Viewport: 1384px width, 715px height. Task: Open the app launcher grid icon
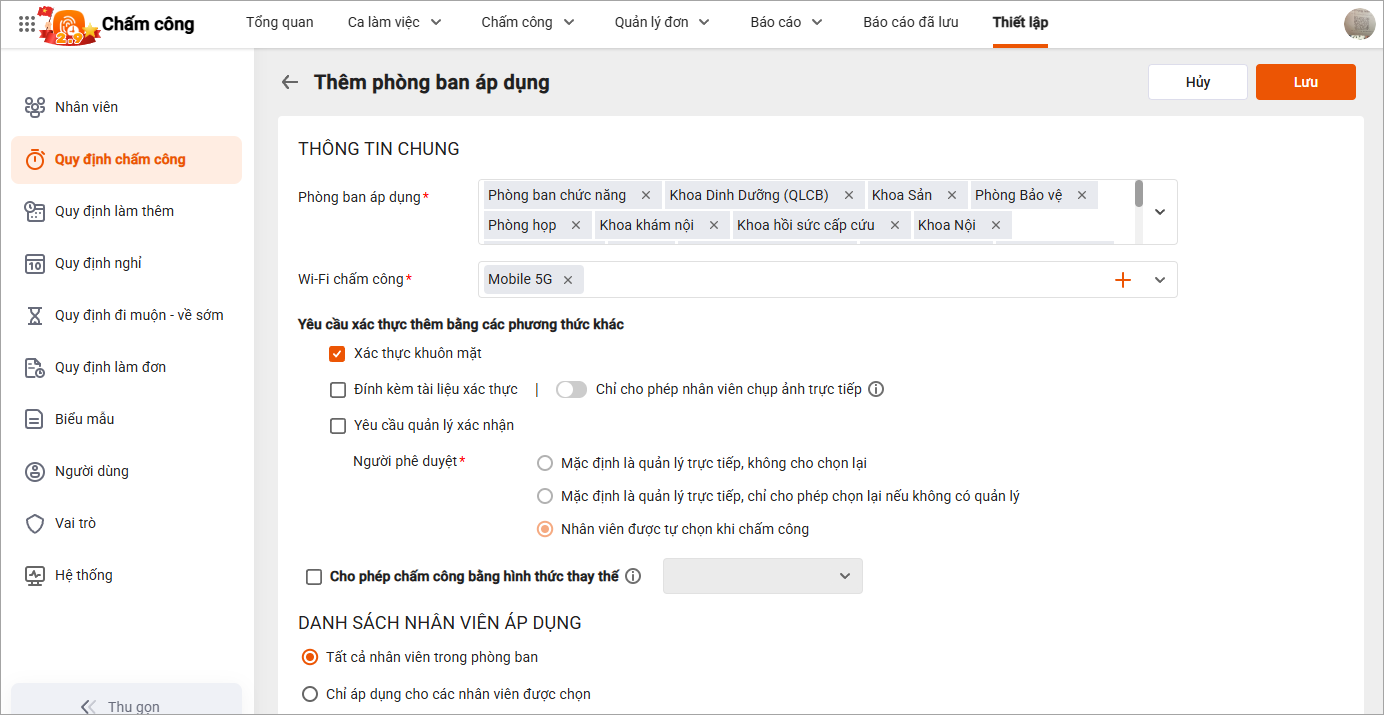[27, 23]
